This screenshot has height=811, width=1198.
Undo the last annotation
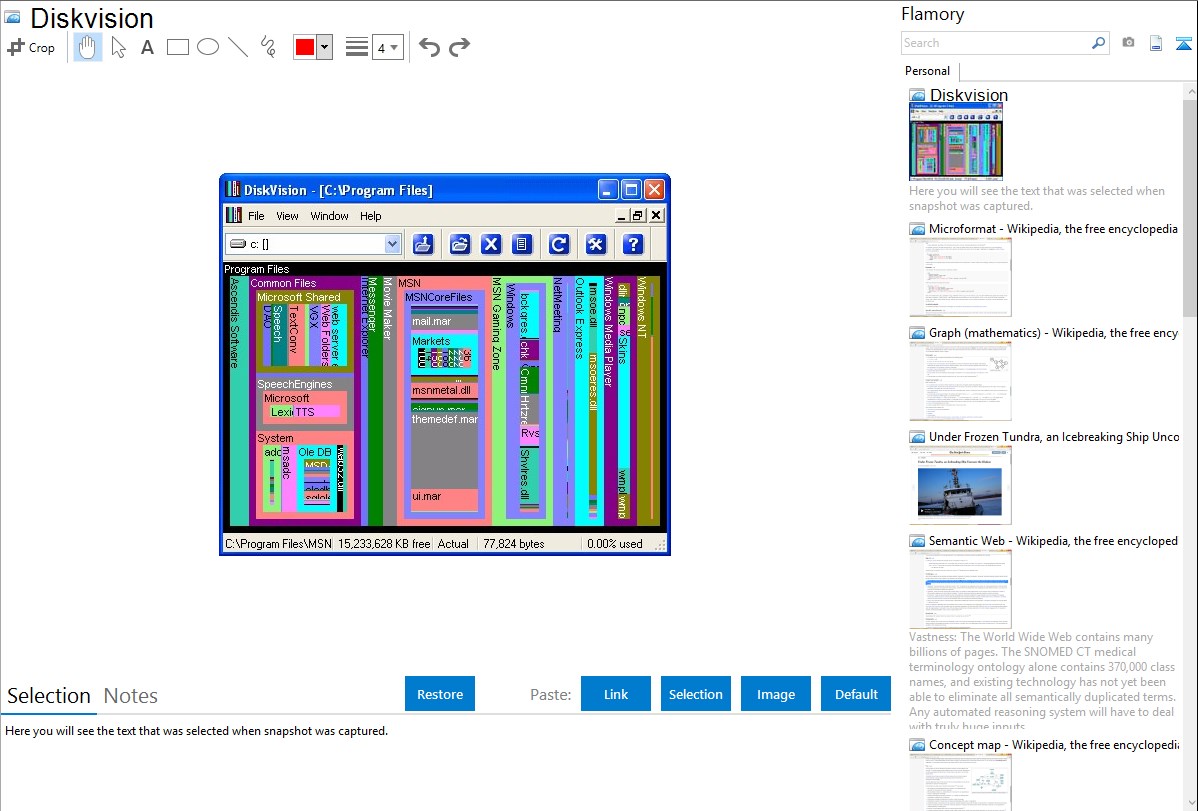[429, 47]
